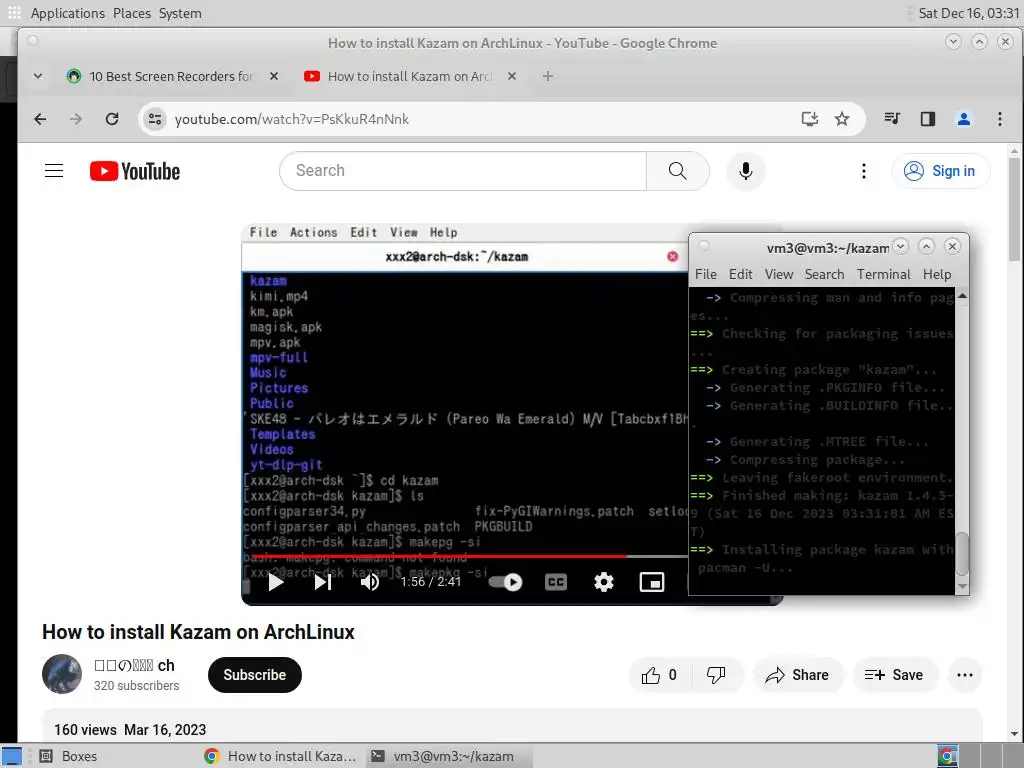This screenshot has height=768, width=1024.
Task: Click the clock showing Sat Dec 16
Action: tap(969, 13)
